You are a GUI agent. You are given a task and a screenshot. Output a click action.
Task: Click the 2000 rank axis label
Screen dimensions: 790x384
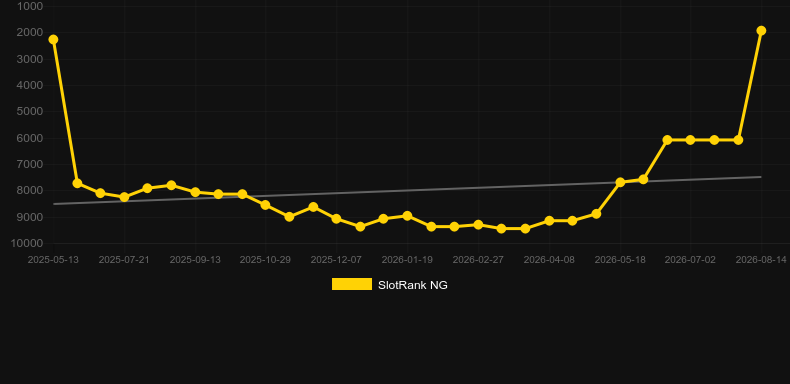click(x=30, y=32)
